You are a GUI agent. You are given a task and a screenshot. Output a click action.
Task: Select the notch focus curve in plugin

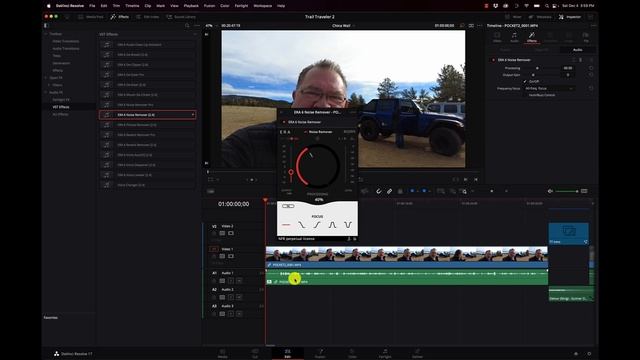(x=348, y=224)
